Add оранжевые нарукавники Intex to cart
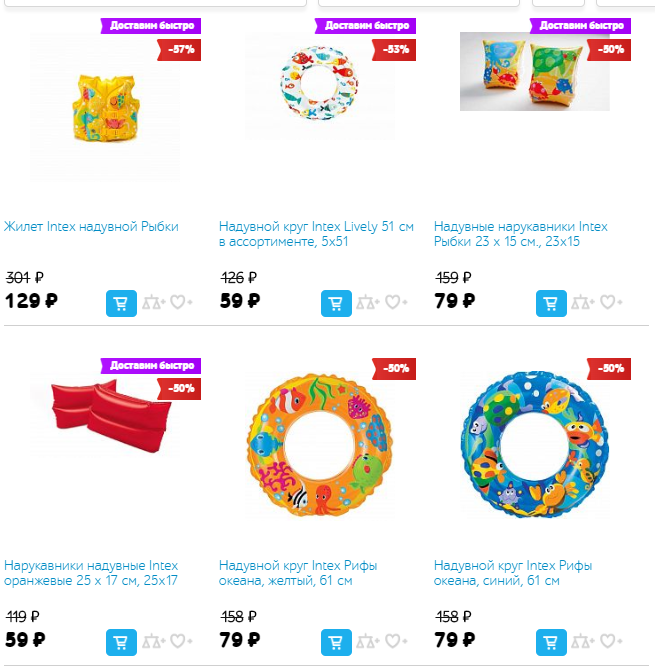This screenshot has width=655, height=671. pos(121,642)
